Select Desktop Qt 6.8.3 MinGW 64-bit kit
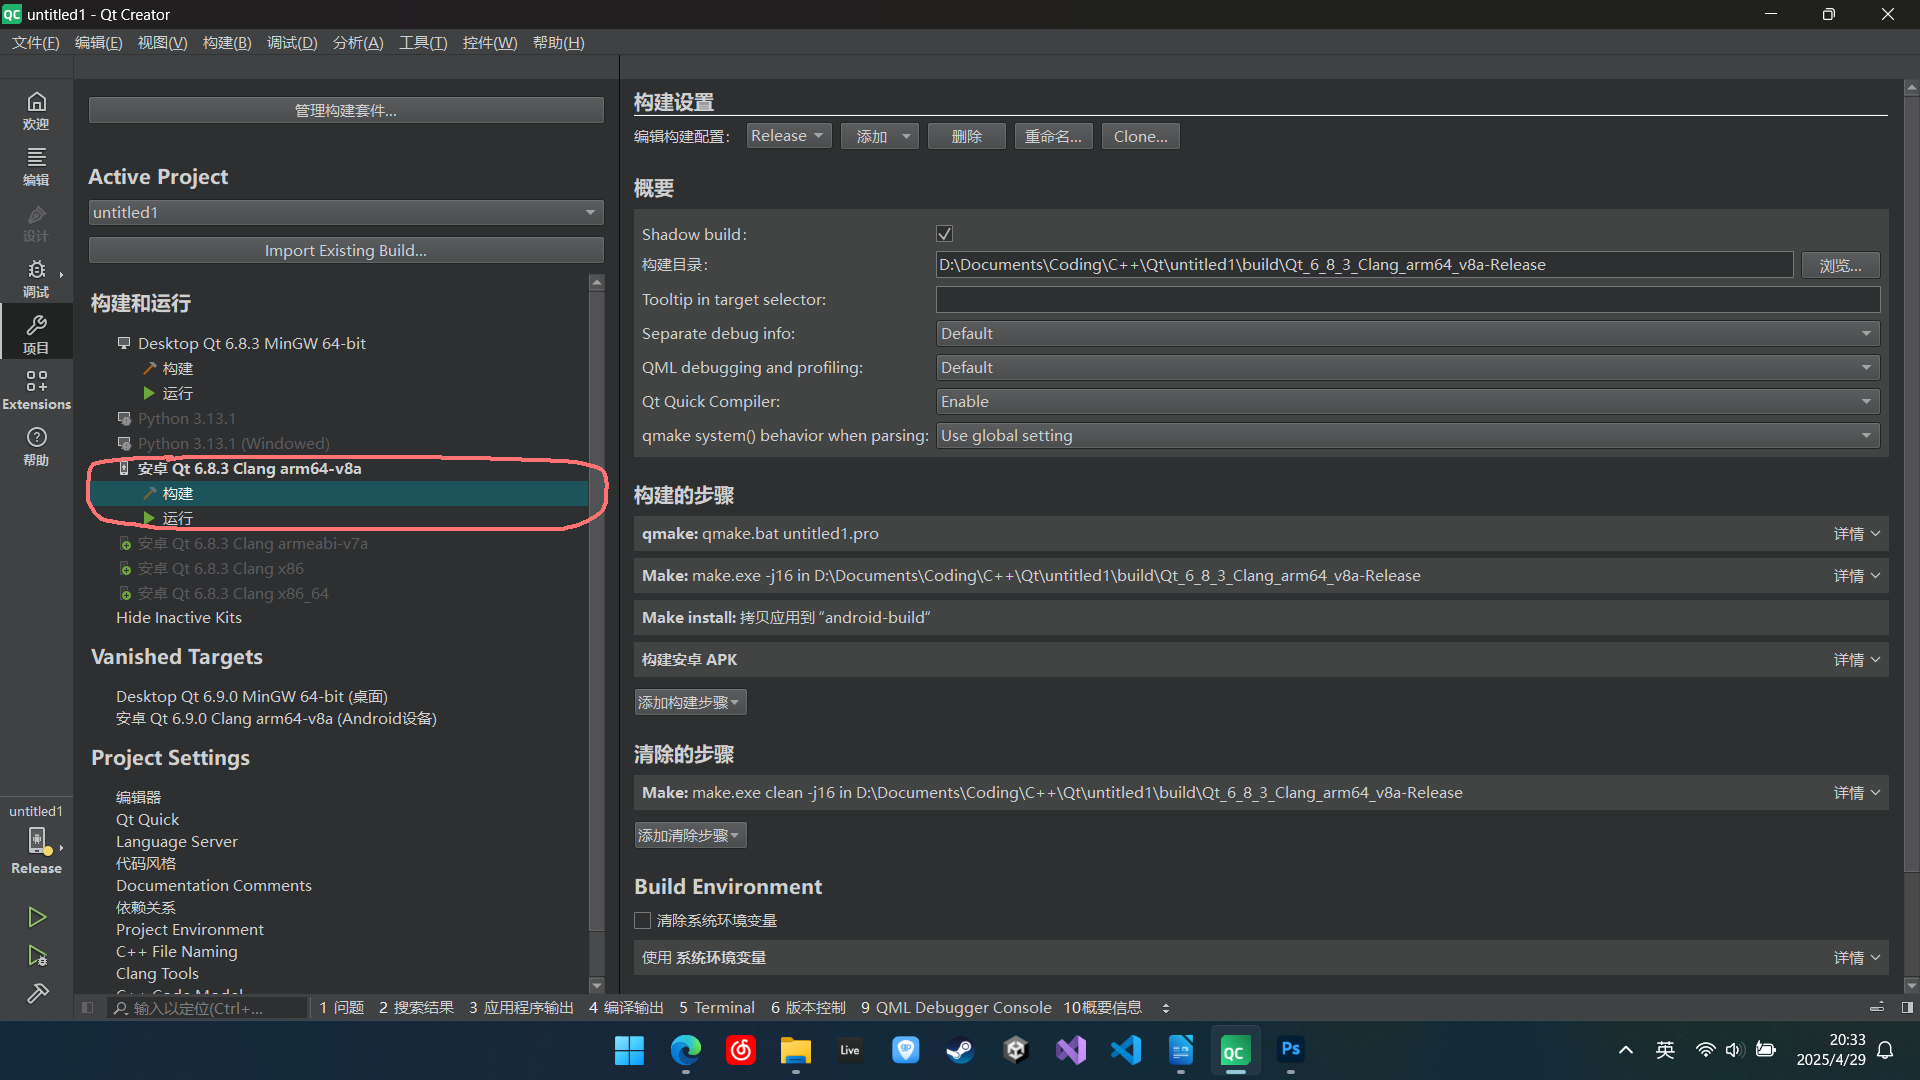Image resolution: width=1920 pixels, height=1080 pixels. pyautogui.click(x=251, y=343)
